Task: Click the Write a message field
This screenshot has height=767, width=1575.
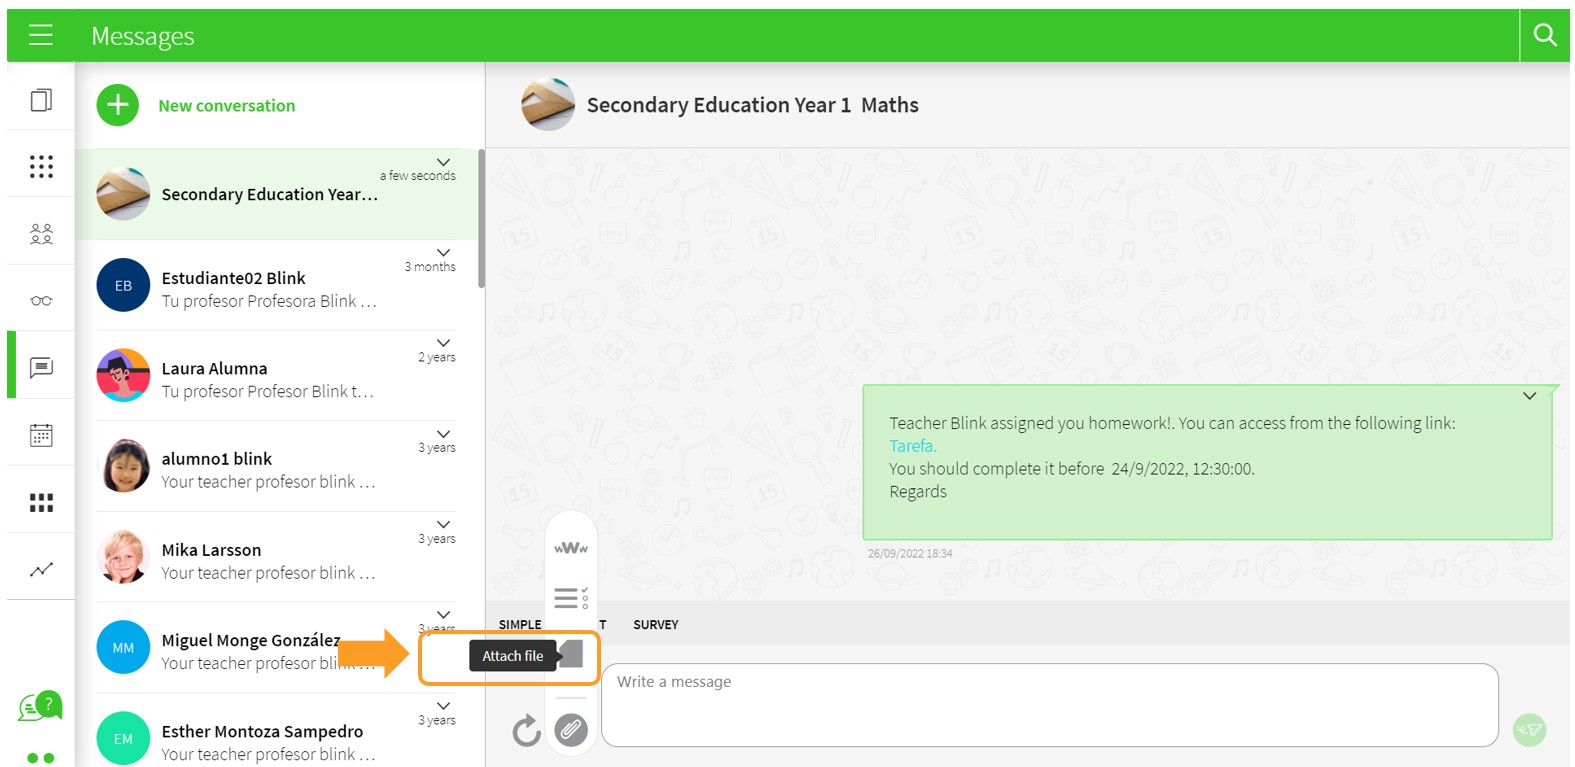Action: pyautogui.click(x=1049, y=705)
